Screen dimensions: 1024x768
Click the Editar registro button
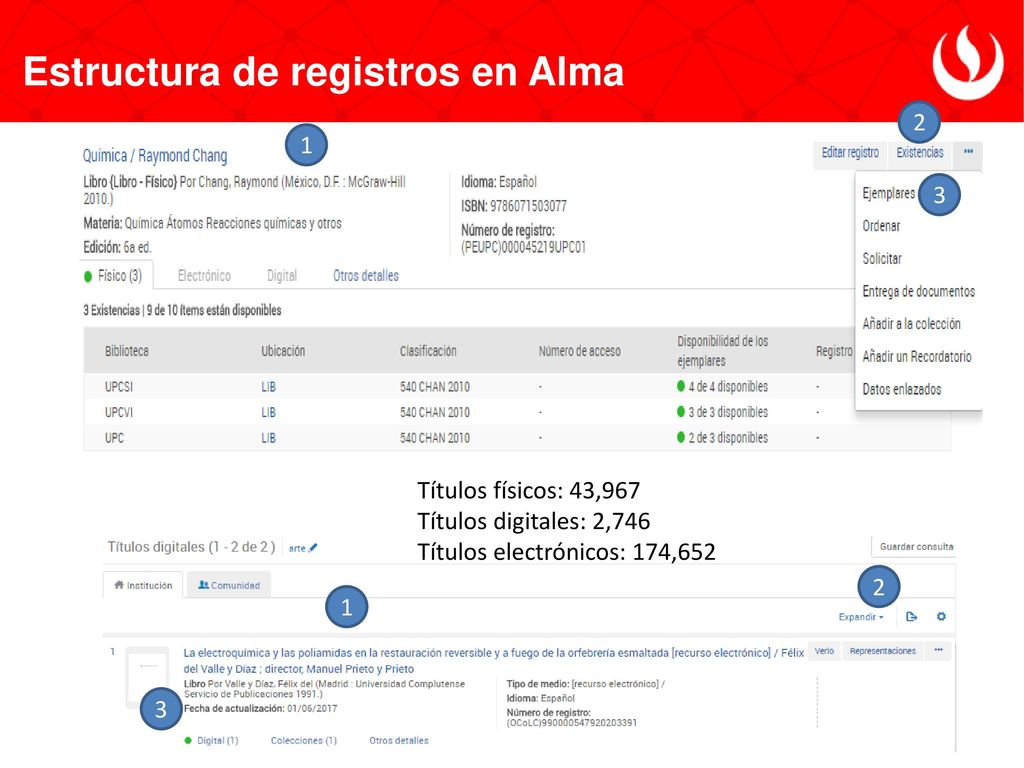[x=850, y=153]
